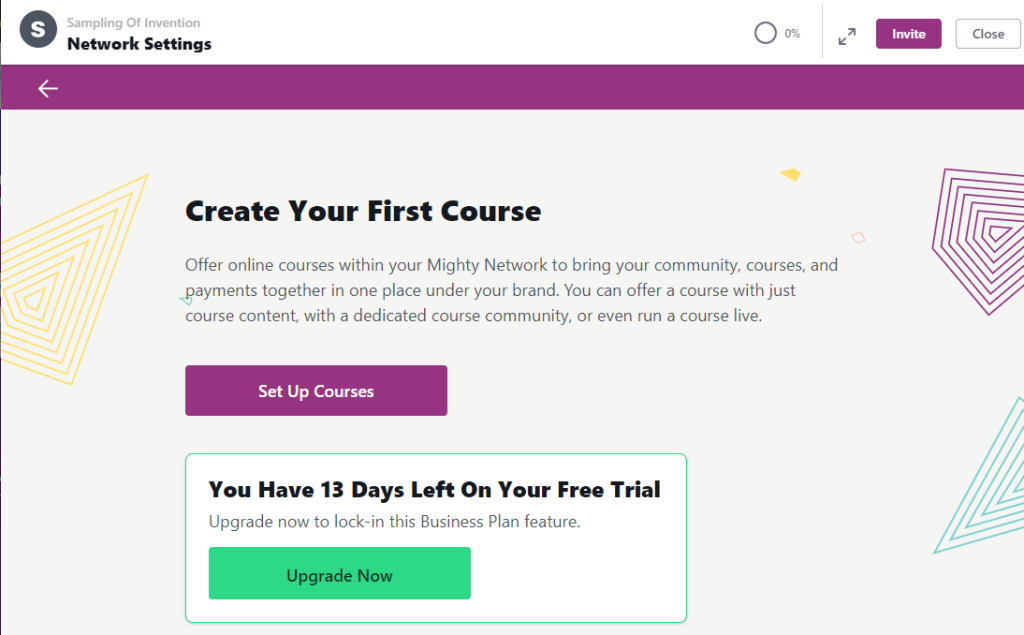Open the round S network avatar
The width and height of the screenshot is (1024, 635).
(38, 29)
